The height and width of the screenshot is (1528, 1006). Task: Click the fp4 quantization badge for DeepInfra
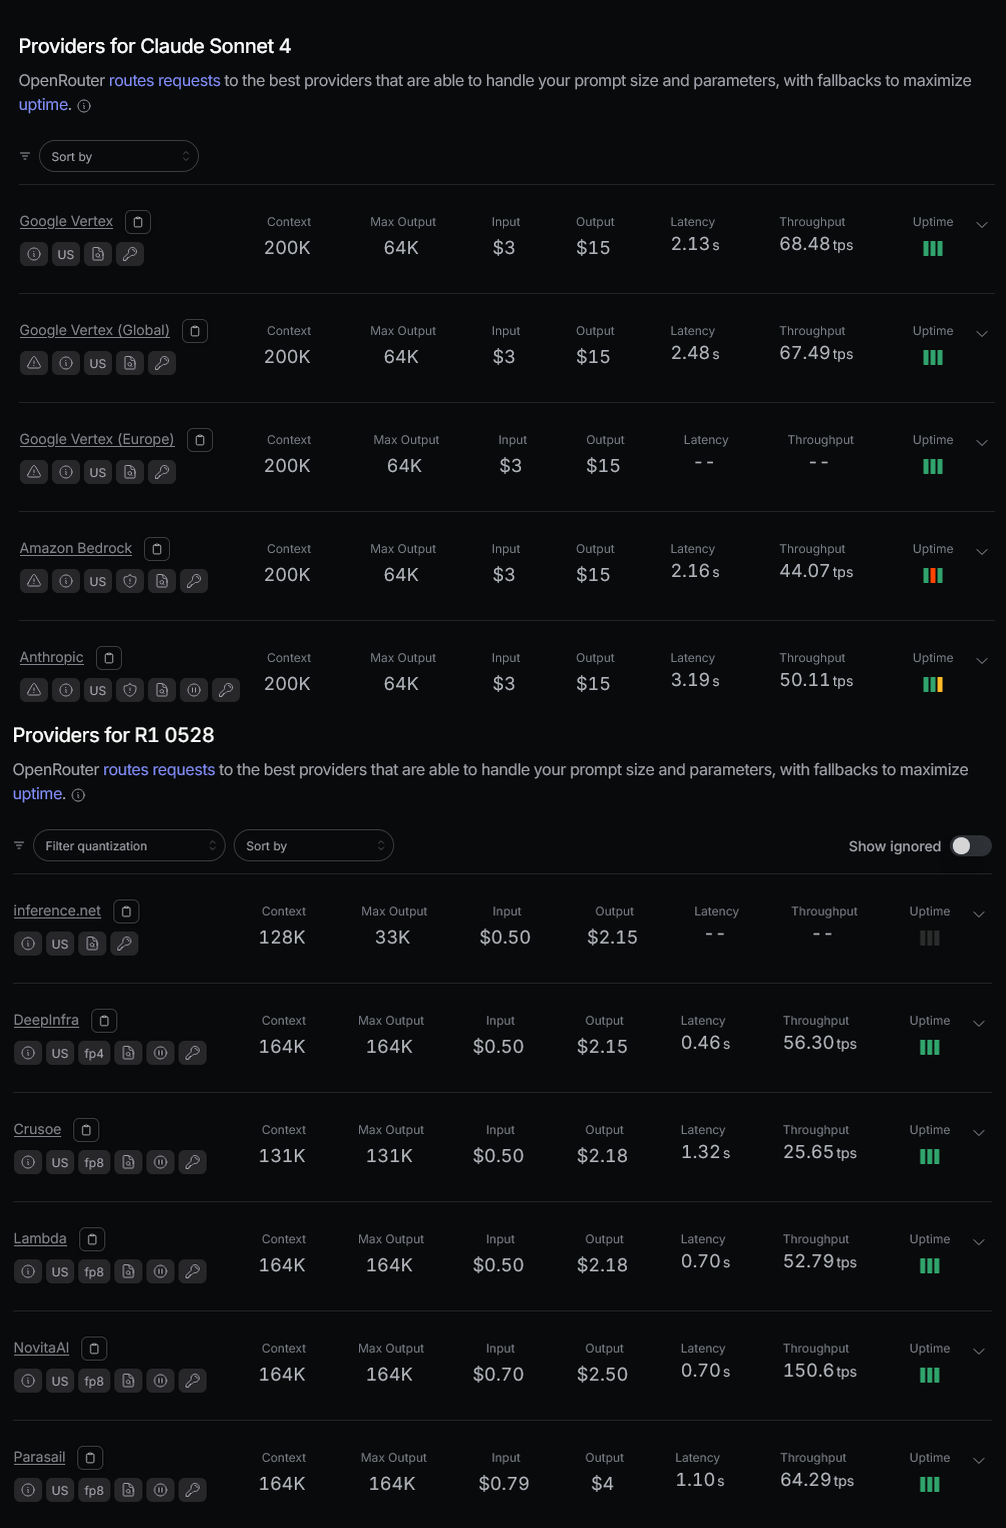pyautogui.click(x=94, y=1053)
